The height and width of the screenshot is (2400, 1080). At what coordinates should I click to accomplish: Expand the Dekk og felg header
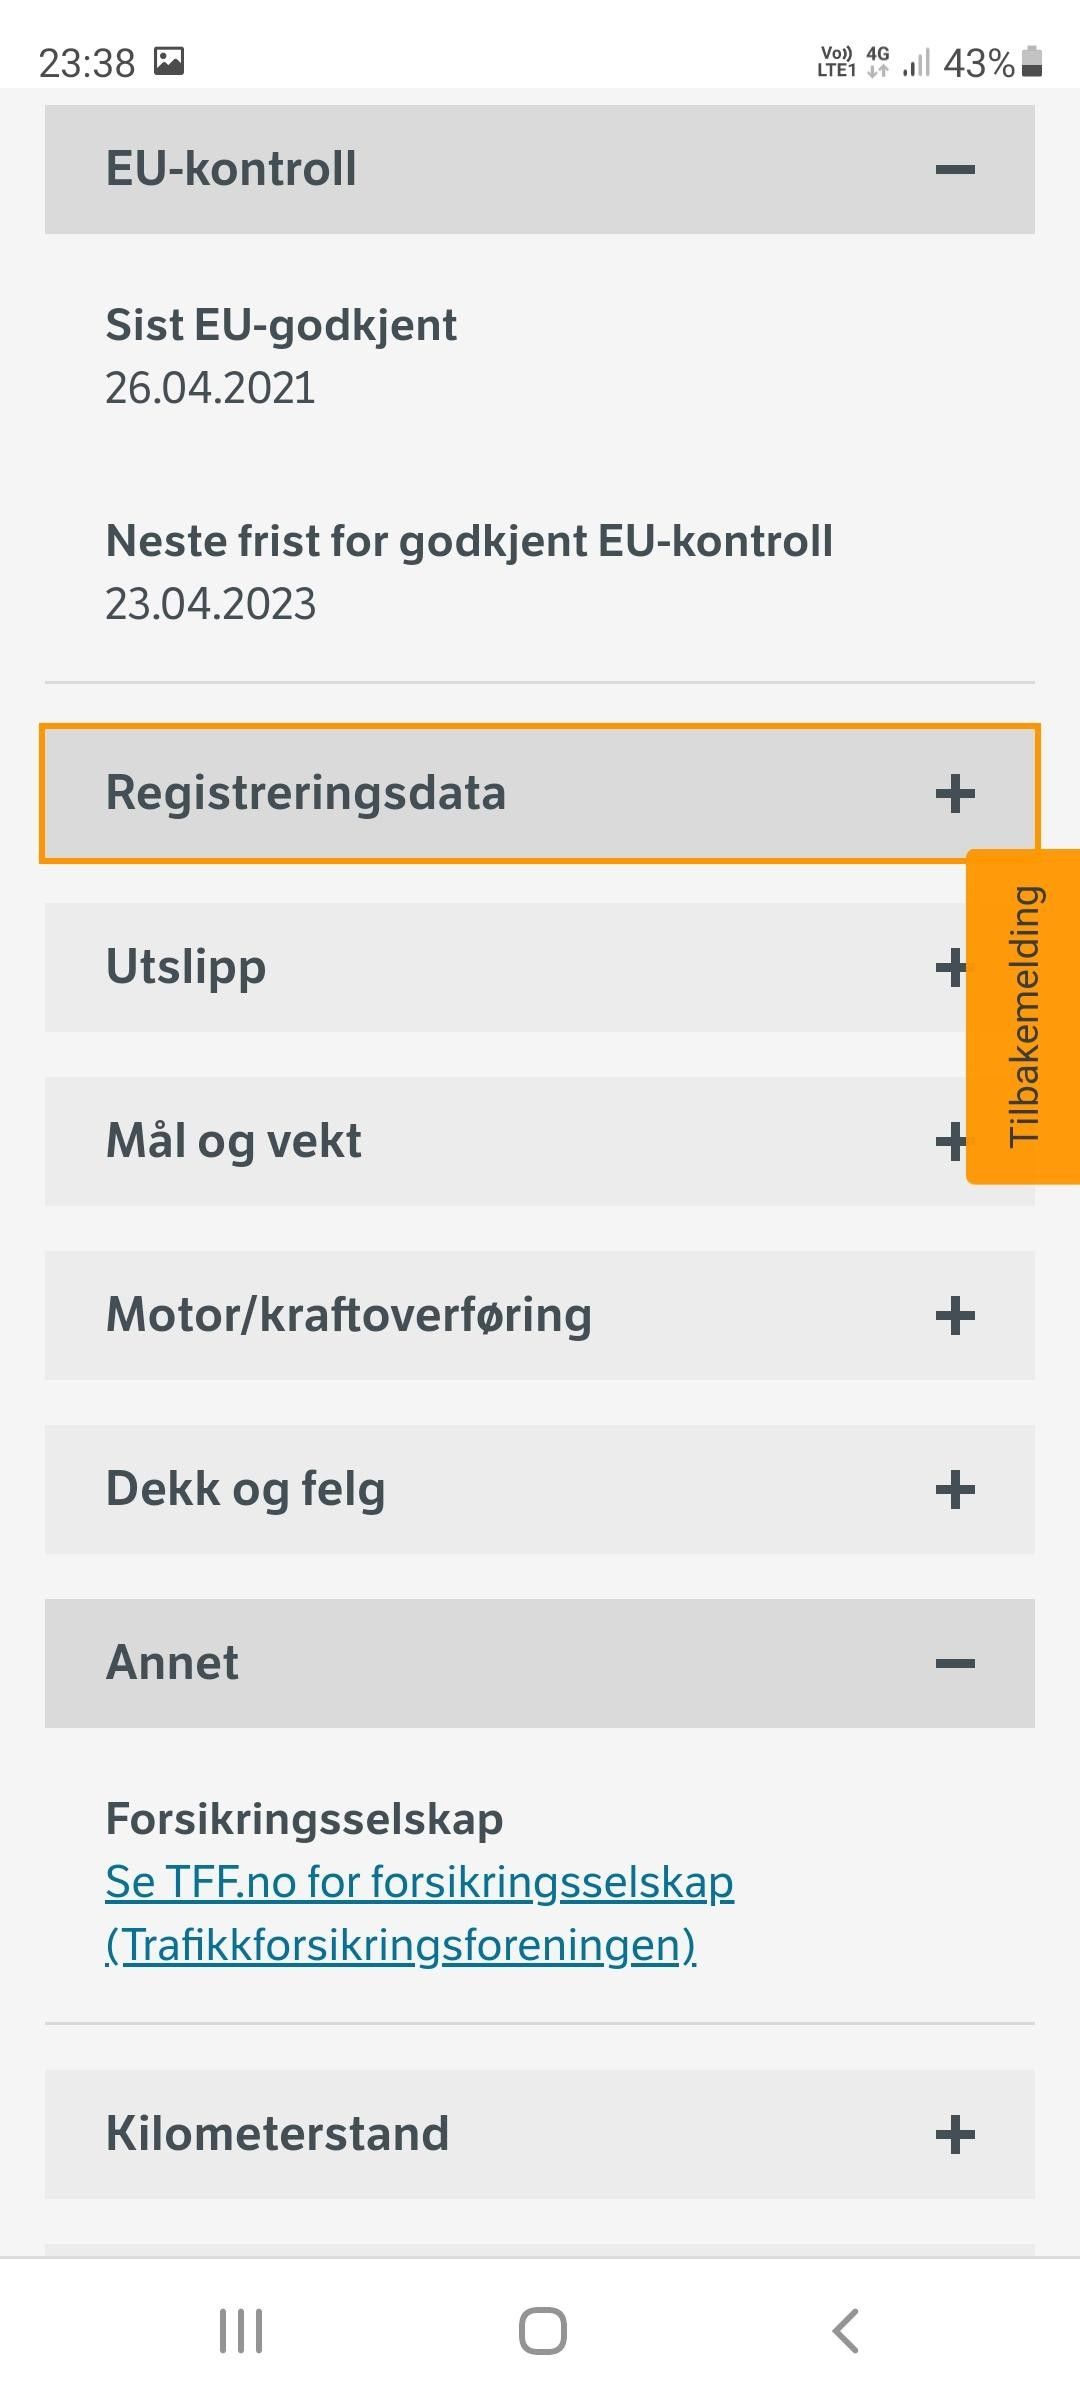tap(540, 1489)
